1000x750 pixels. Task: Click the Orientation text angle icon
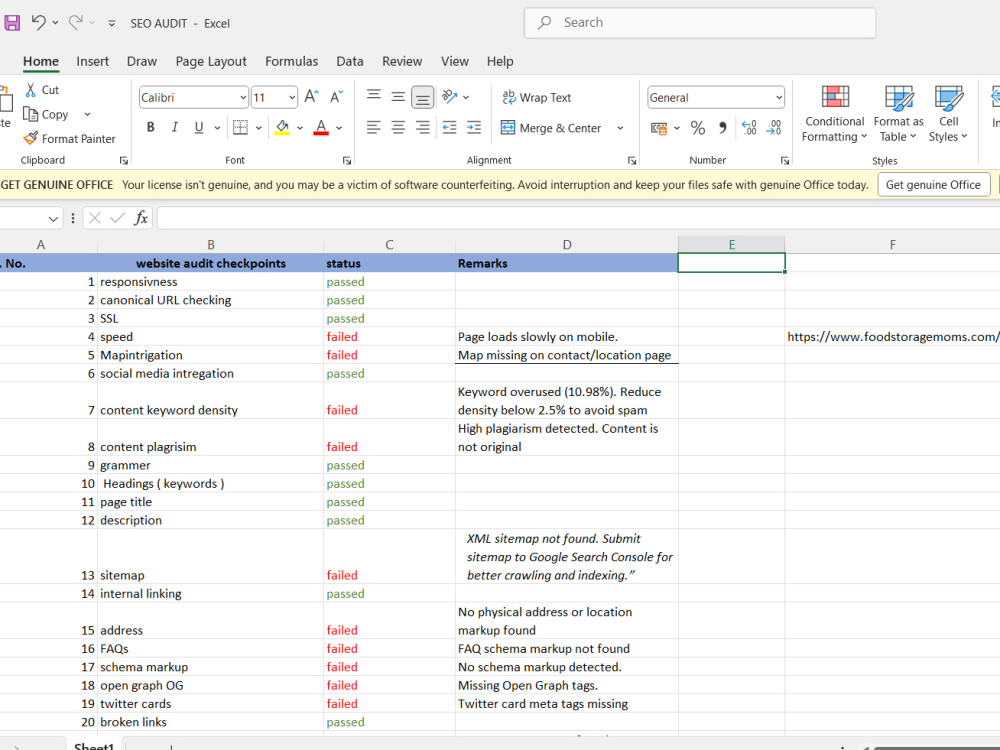450,96
